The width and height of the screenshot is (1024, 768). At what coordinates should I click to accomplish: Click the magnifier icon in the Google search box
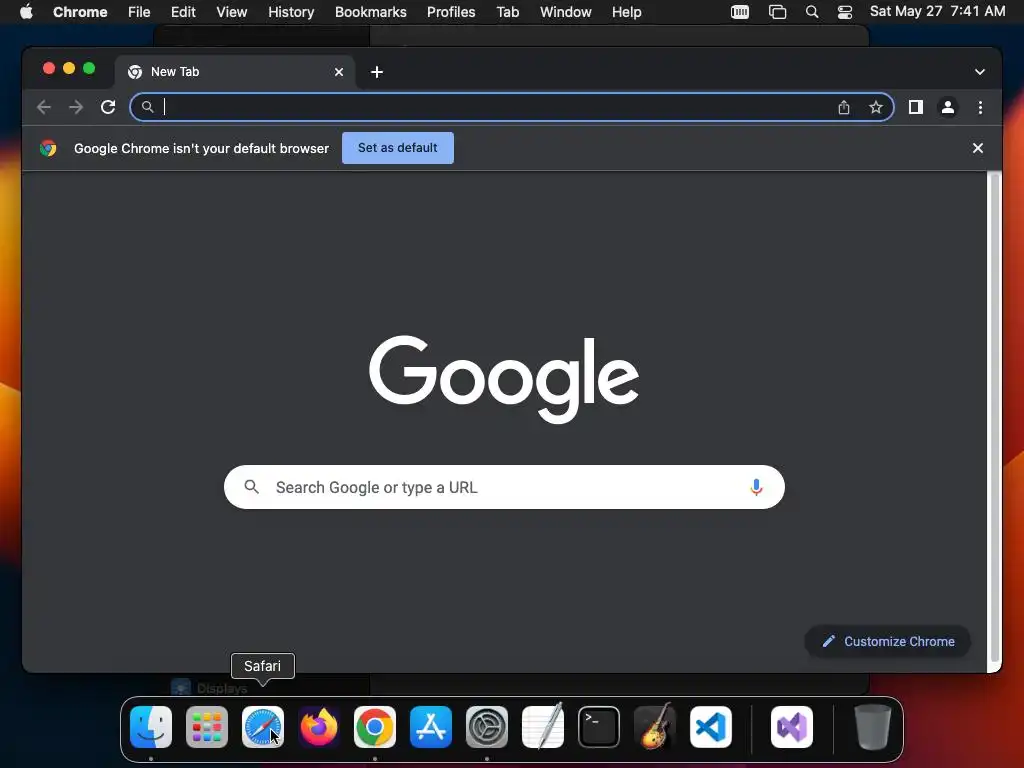coord(251,487)
